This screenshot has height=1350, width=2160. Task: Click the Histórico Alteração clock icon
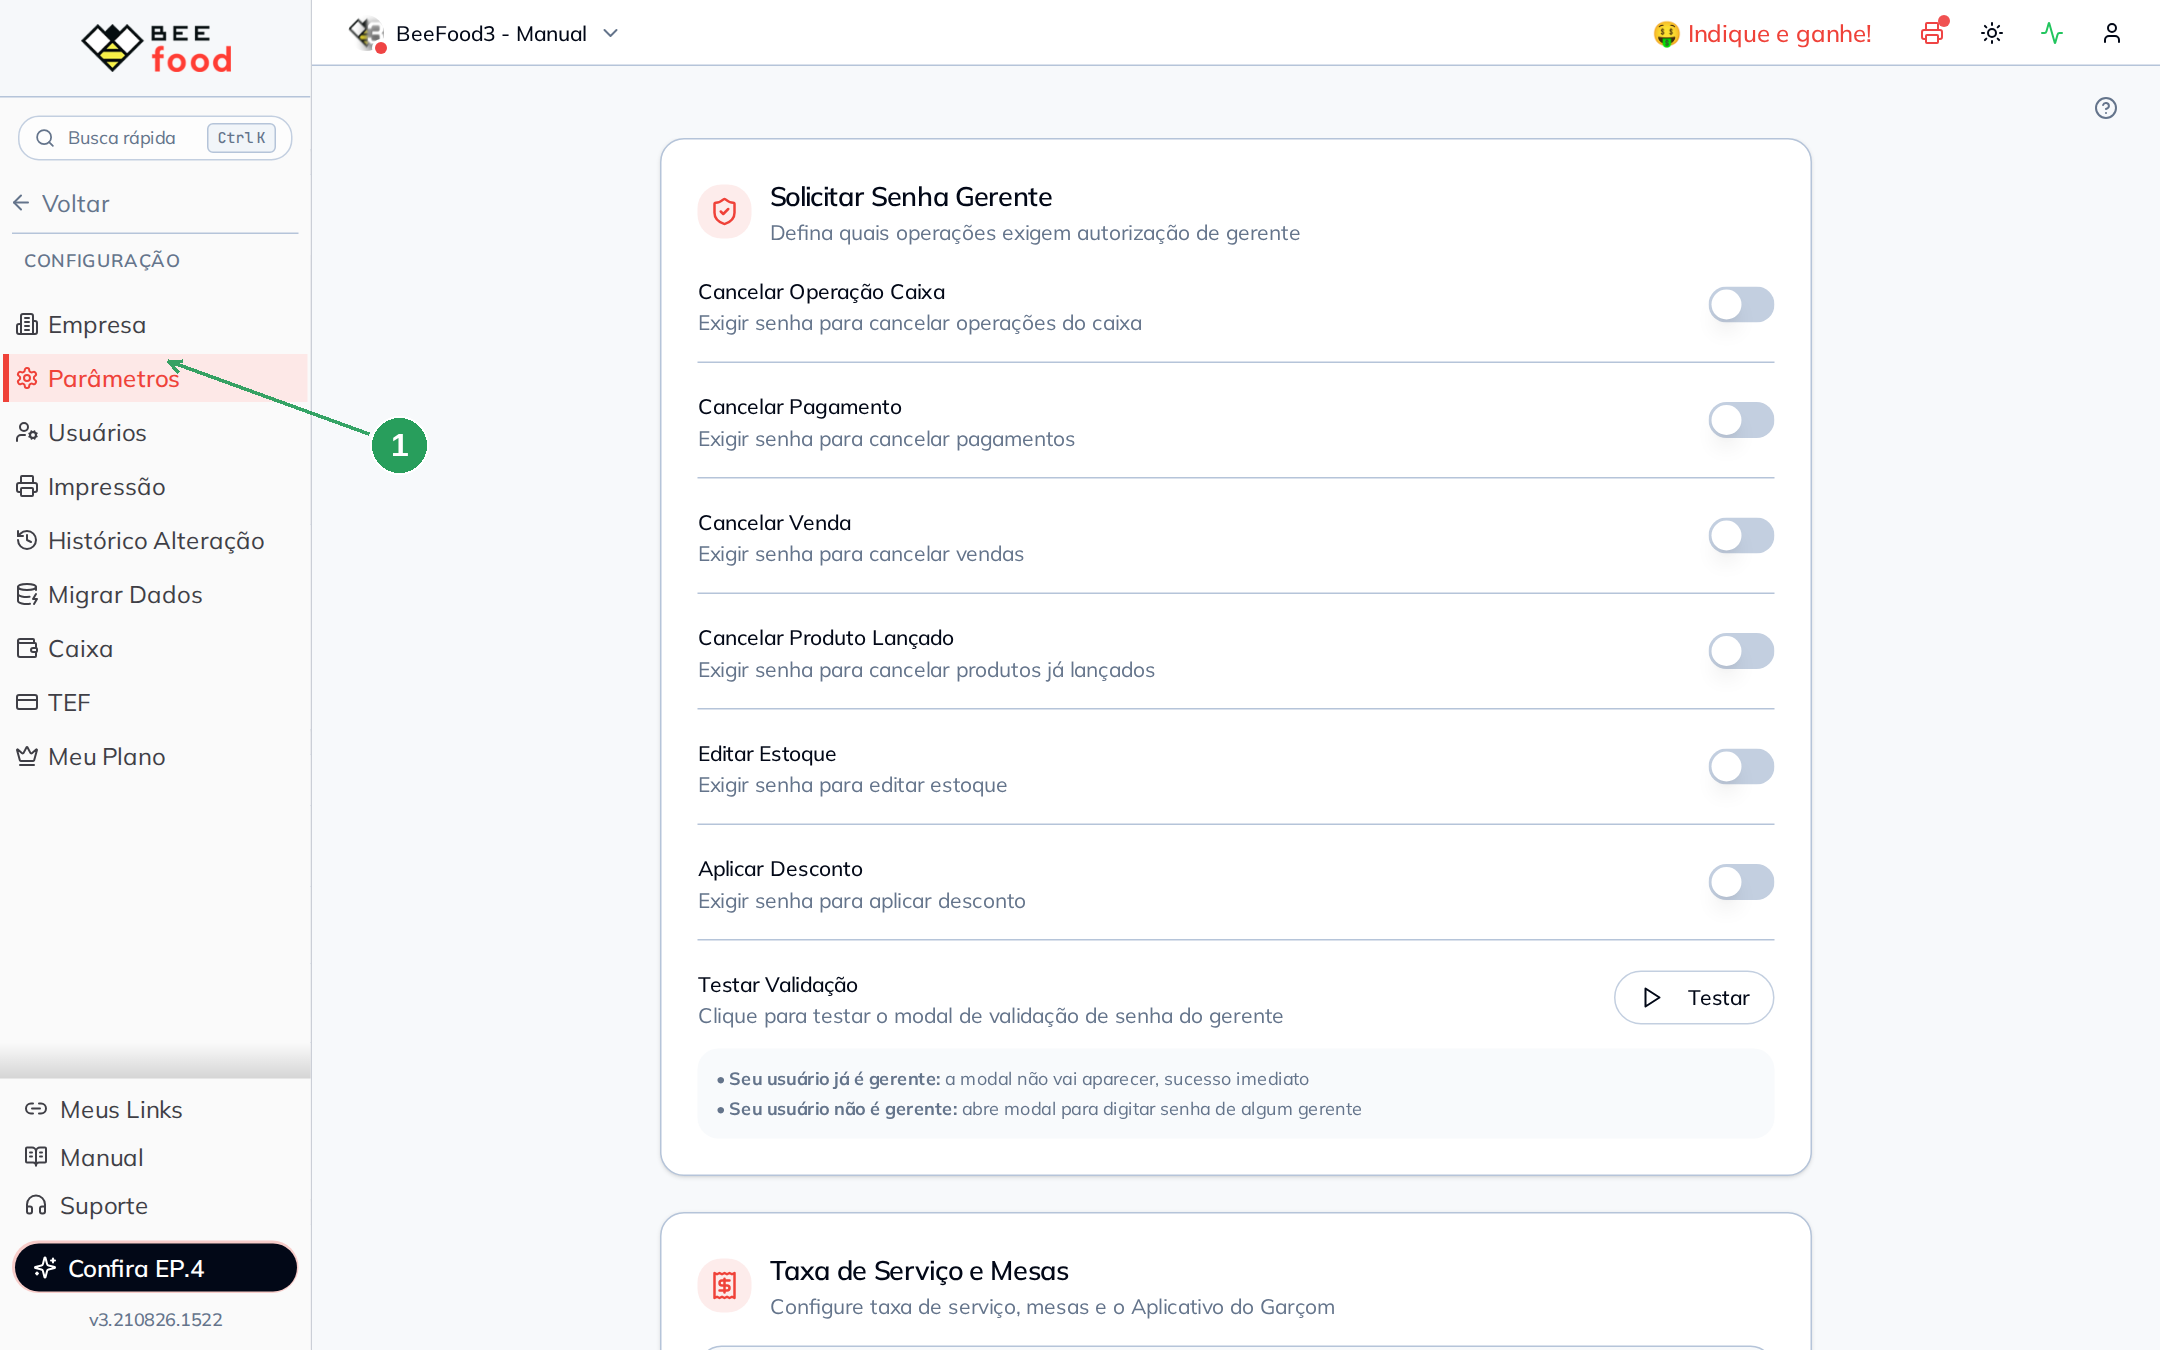coord(27,540)
